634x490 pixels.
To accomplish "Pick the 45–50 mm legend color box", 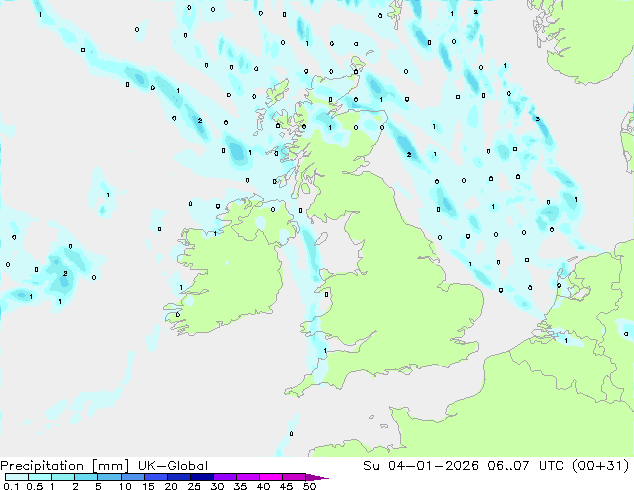I will pos(294,477).
